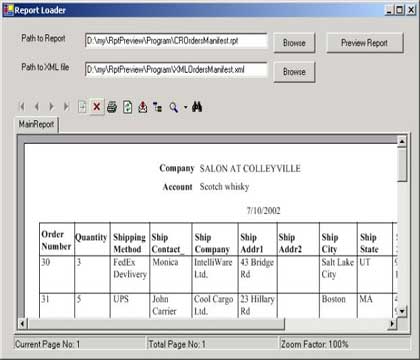Viewport: 420px width, 360px height.
Task: Go to first page of report
Action: (22, 107)
